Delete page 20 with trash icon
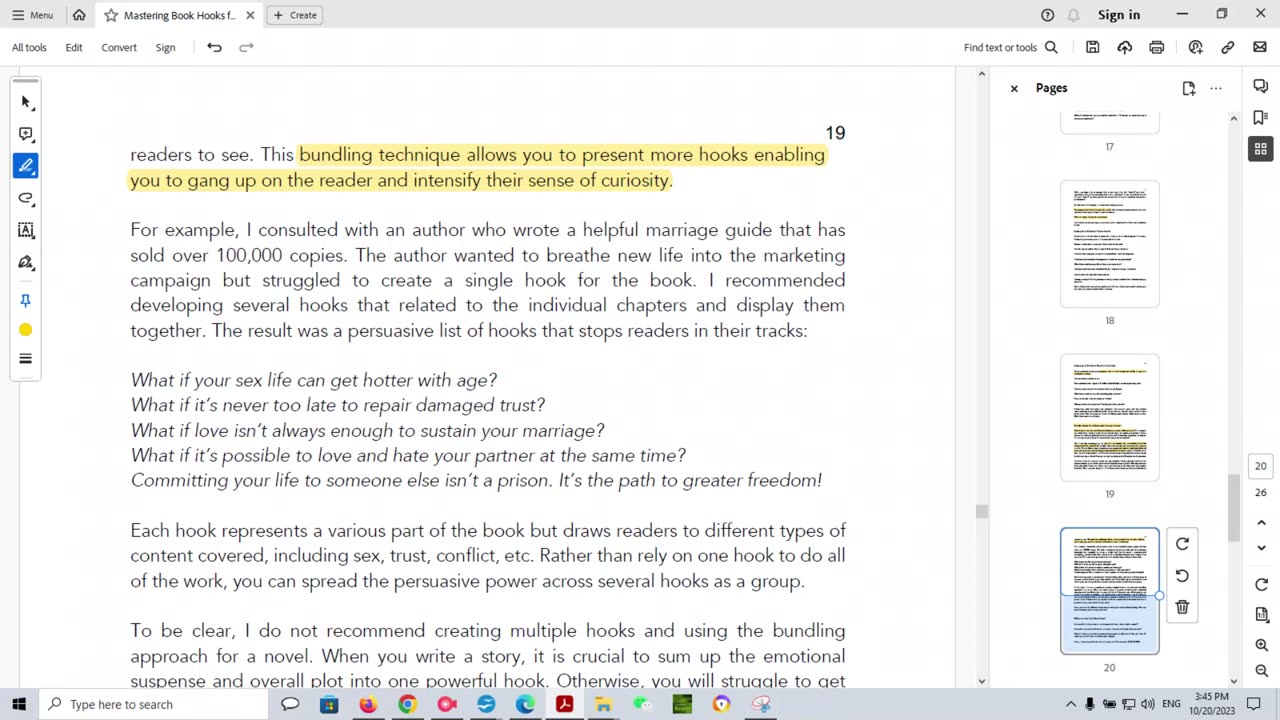 click(x=1182, y=607)
